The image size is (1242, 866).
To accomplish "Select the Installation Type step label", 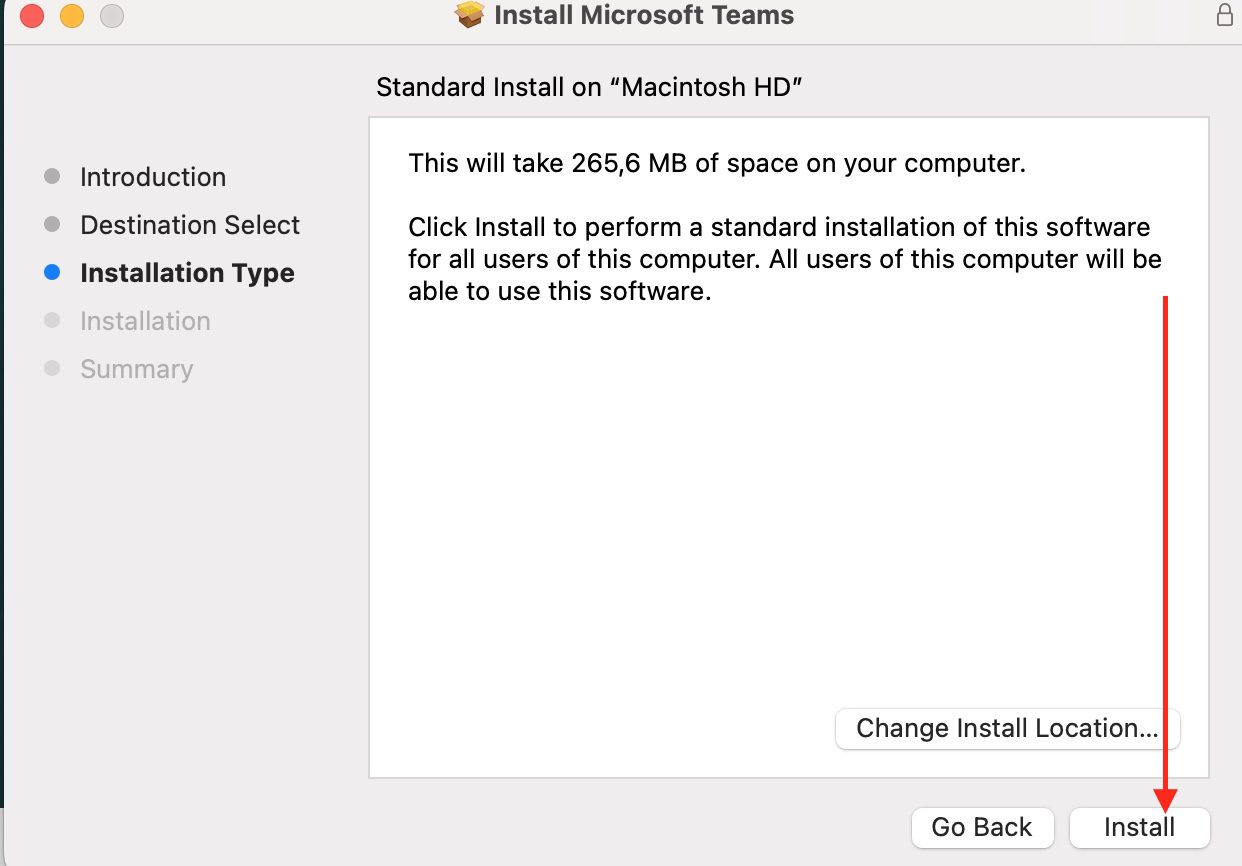I will [187, 273].
